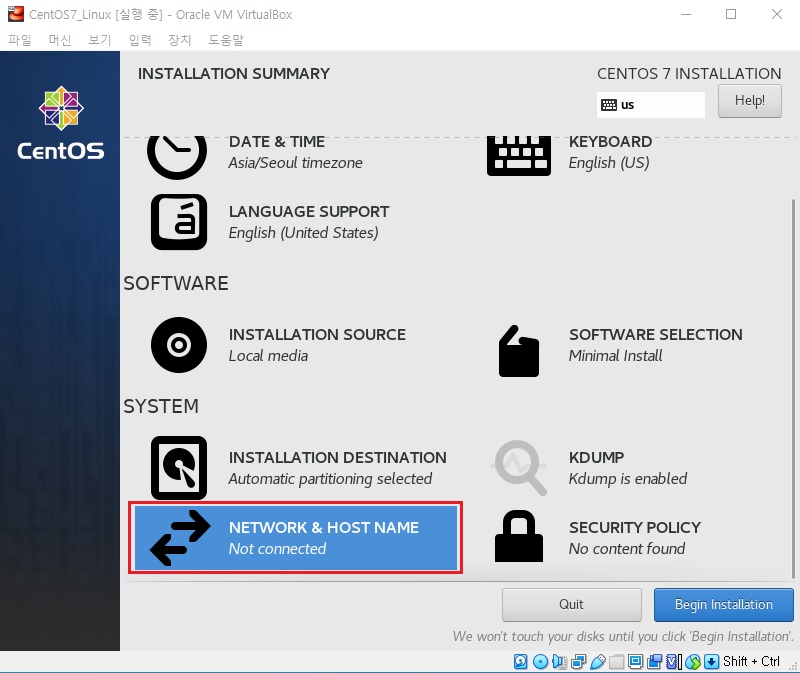Open the 장치 menu
This screenshot has width=800, height=673.
click(x=180, y=40)
